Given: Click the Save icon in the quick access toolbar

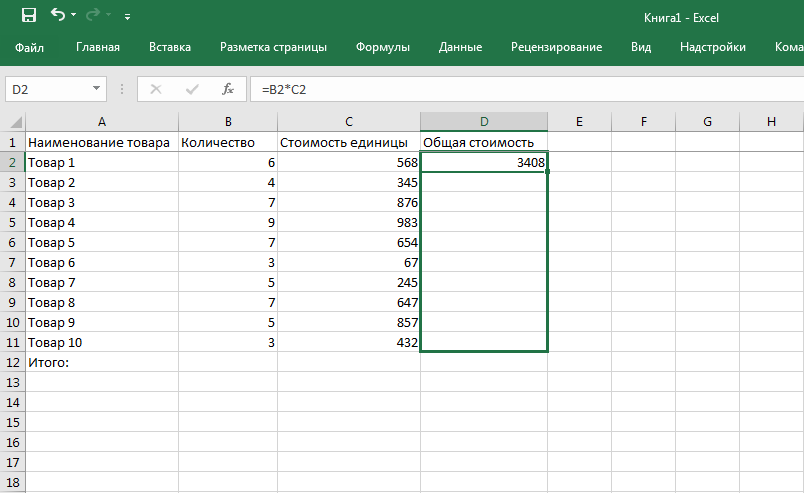Looking at the screenshot, I should tap(28, 16).
